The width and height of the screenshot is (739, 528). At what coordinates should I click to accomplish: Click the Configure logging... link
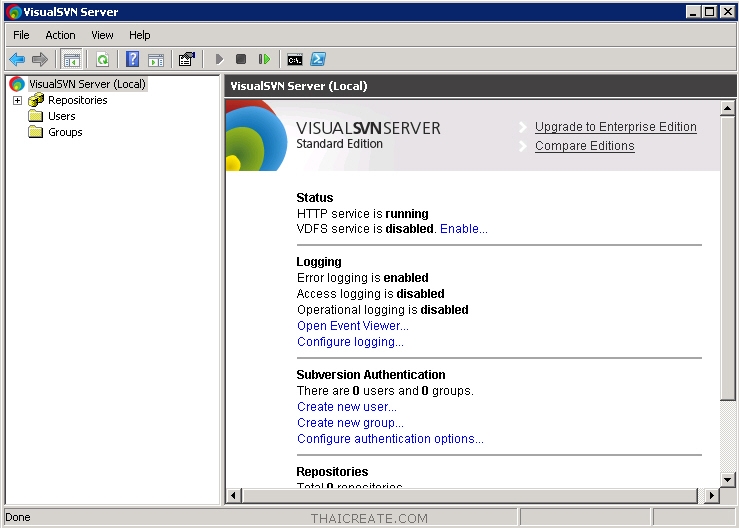(350, 342)
